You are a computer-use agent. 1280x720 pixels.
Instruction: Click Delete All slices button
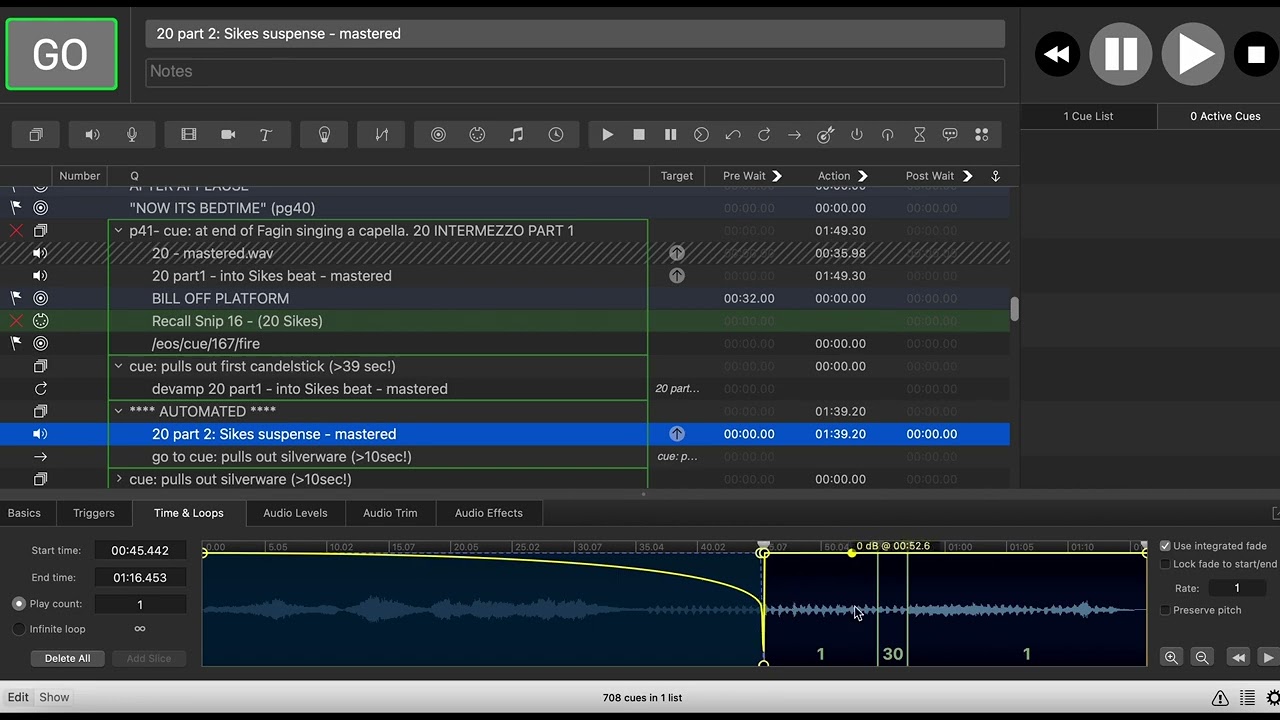coord(67,658)
